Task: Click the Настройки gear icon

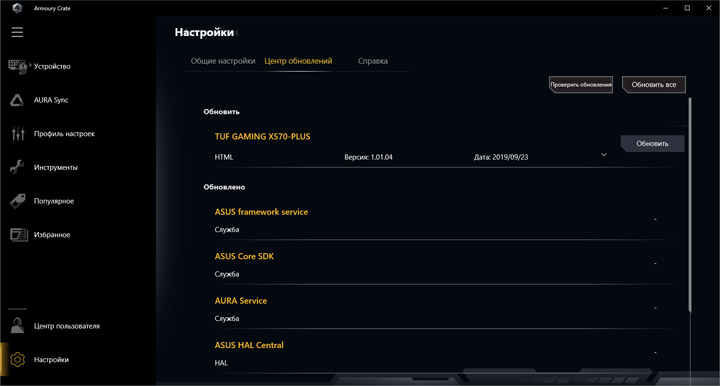Action: (x=17, y=359)
